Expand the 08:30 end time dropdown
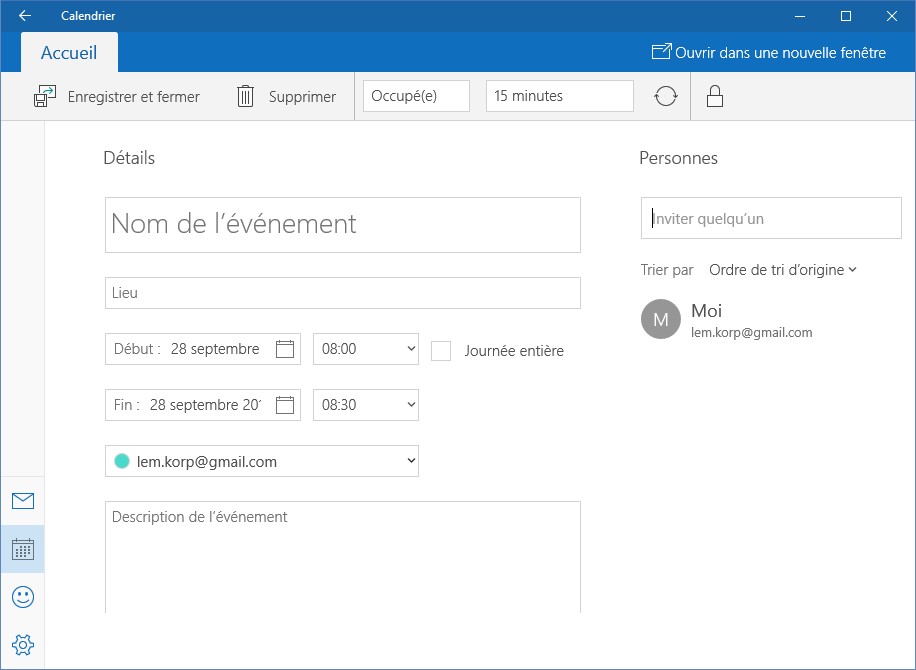This screenshot has width=916, height=670. coord(365,405)
